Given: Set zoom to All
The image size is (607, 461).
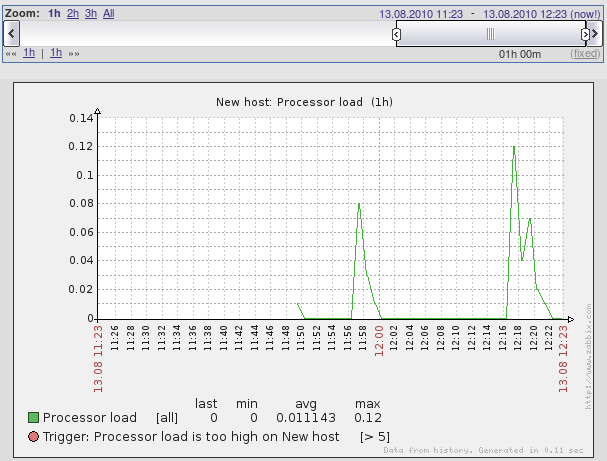Looking at the screenshot, I should click(108, 14).
